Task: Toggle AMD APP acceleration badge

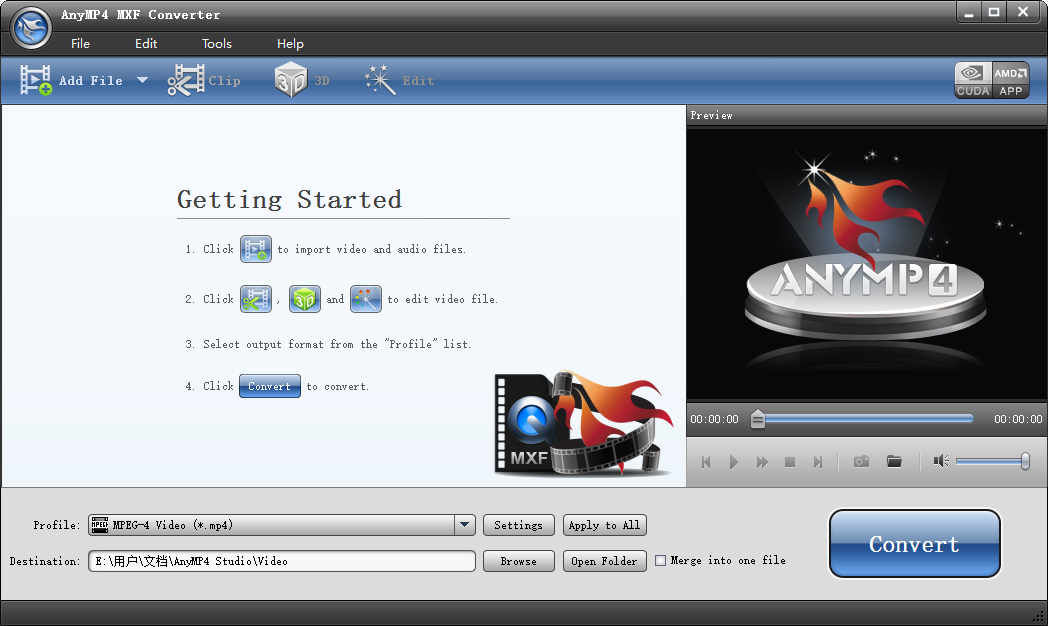Action: point(1010,80)
